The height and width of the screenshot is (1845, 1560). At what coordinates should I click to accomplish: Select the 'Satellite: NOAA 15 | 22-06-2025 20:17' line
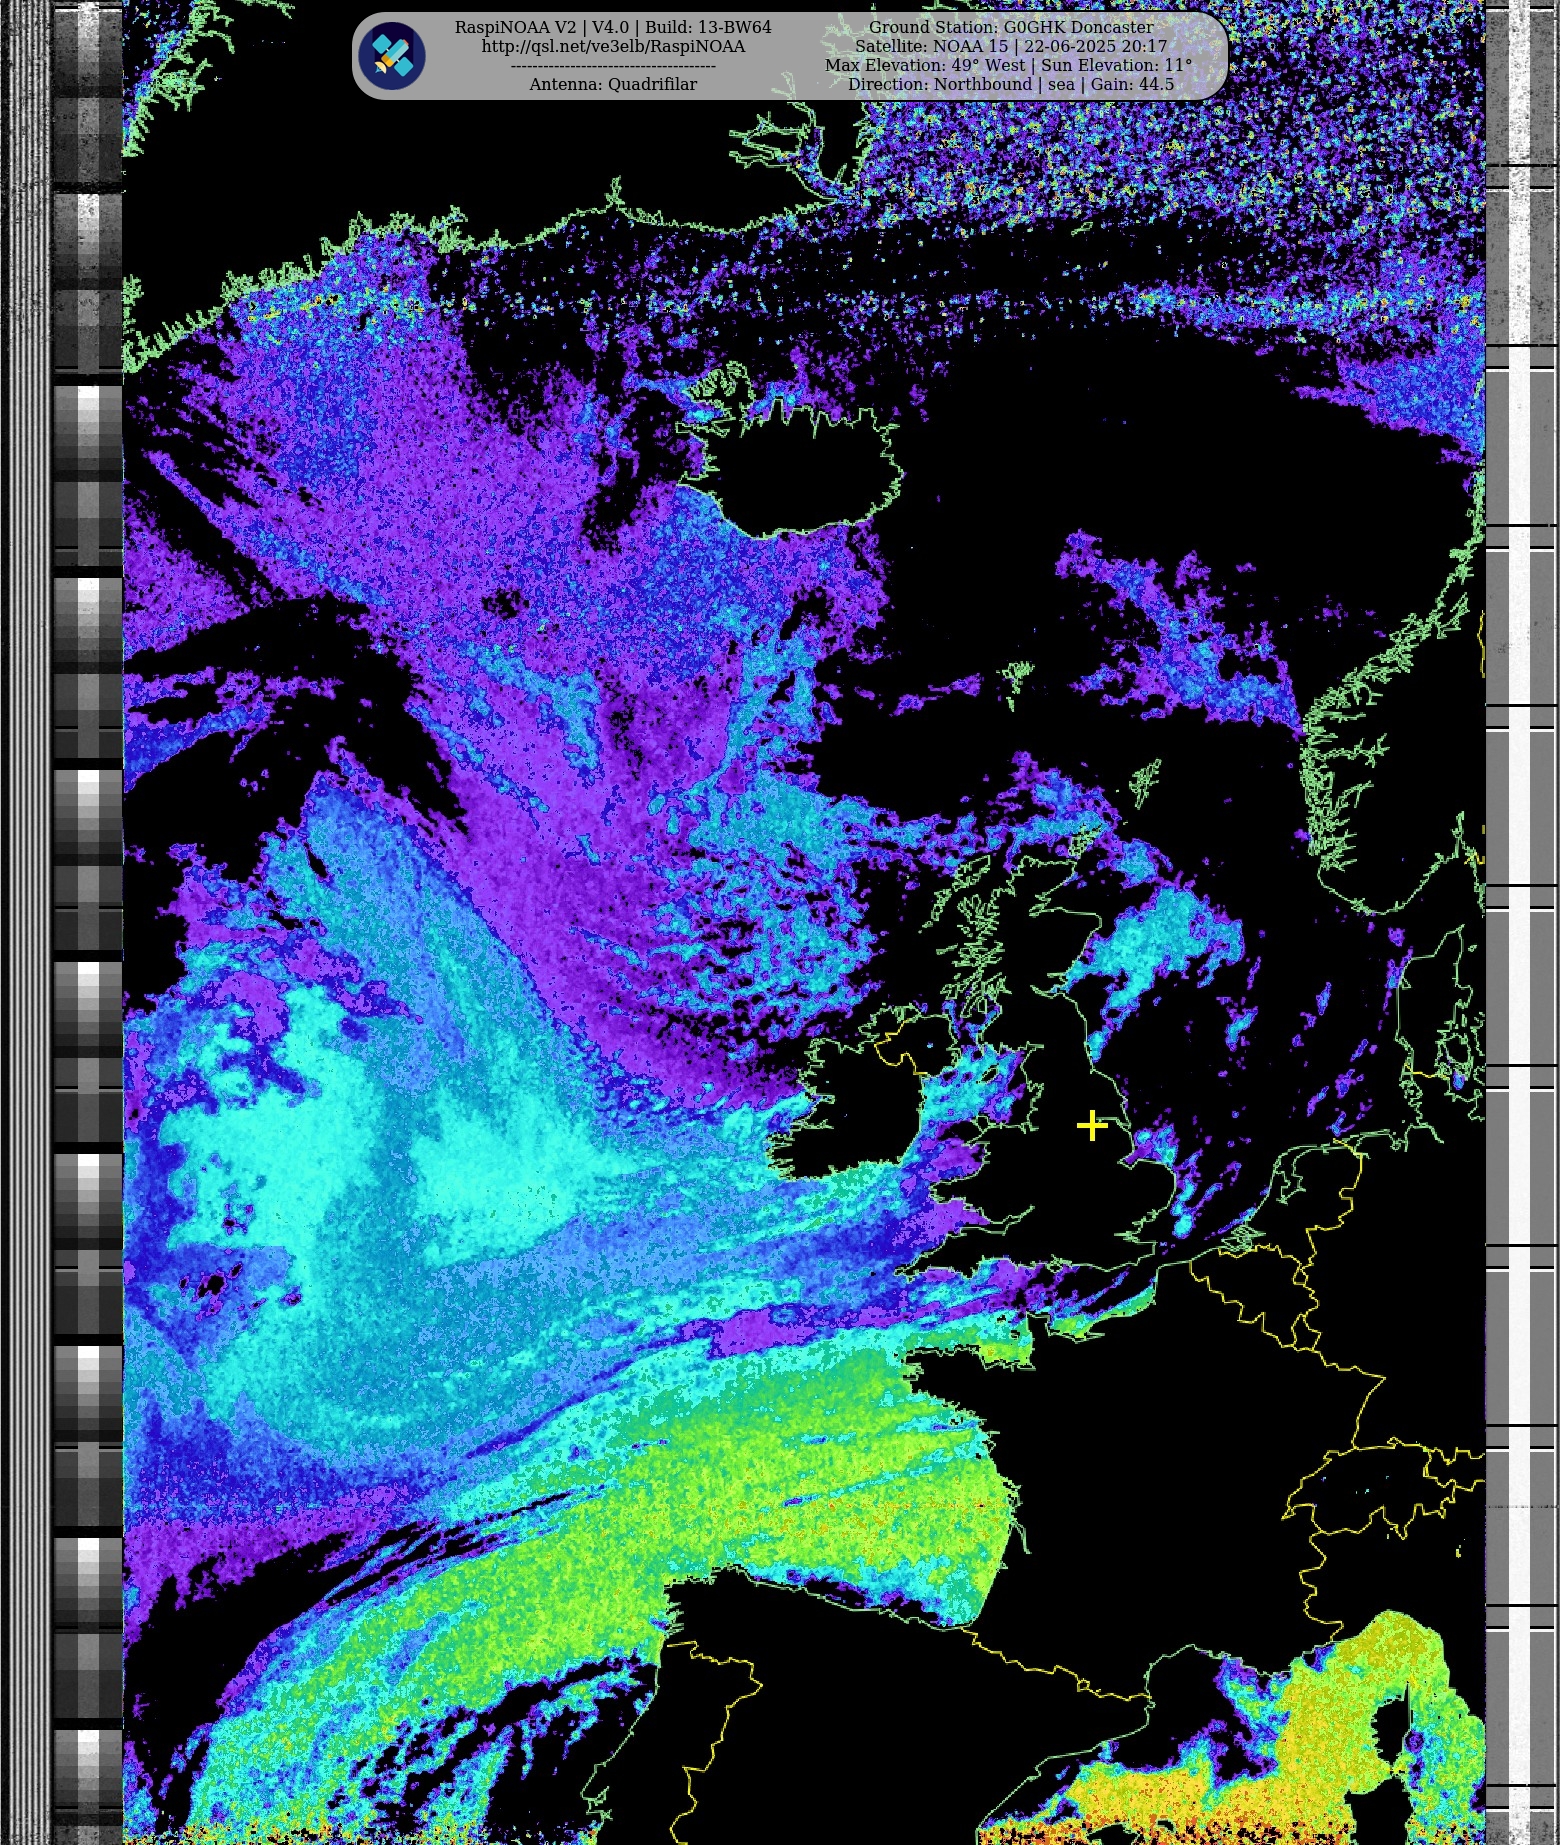point(1011,46)
